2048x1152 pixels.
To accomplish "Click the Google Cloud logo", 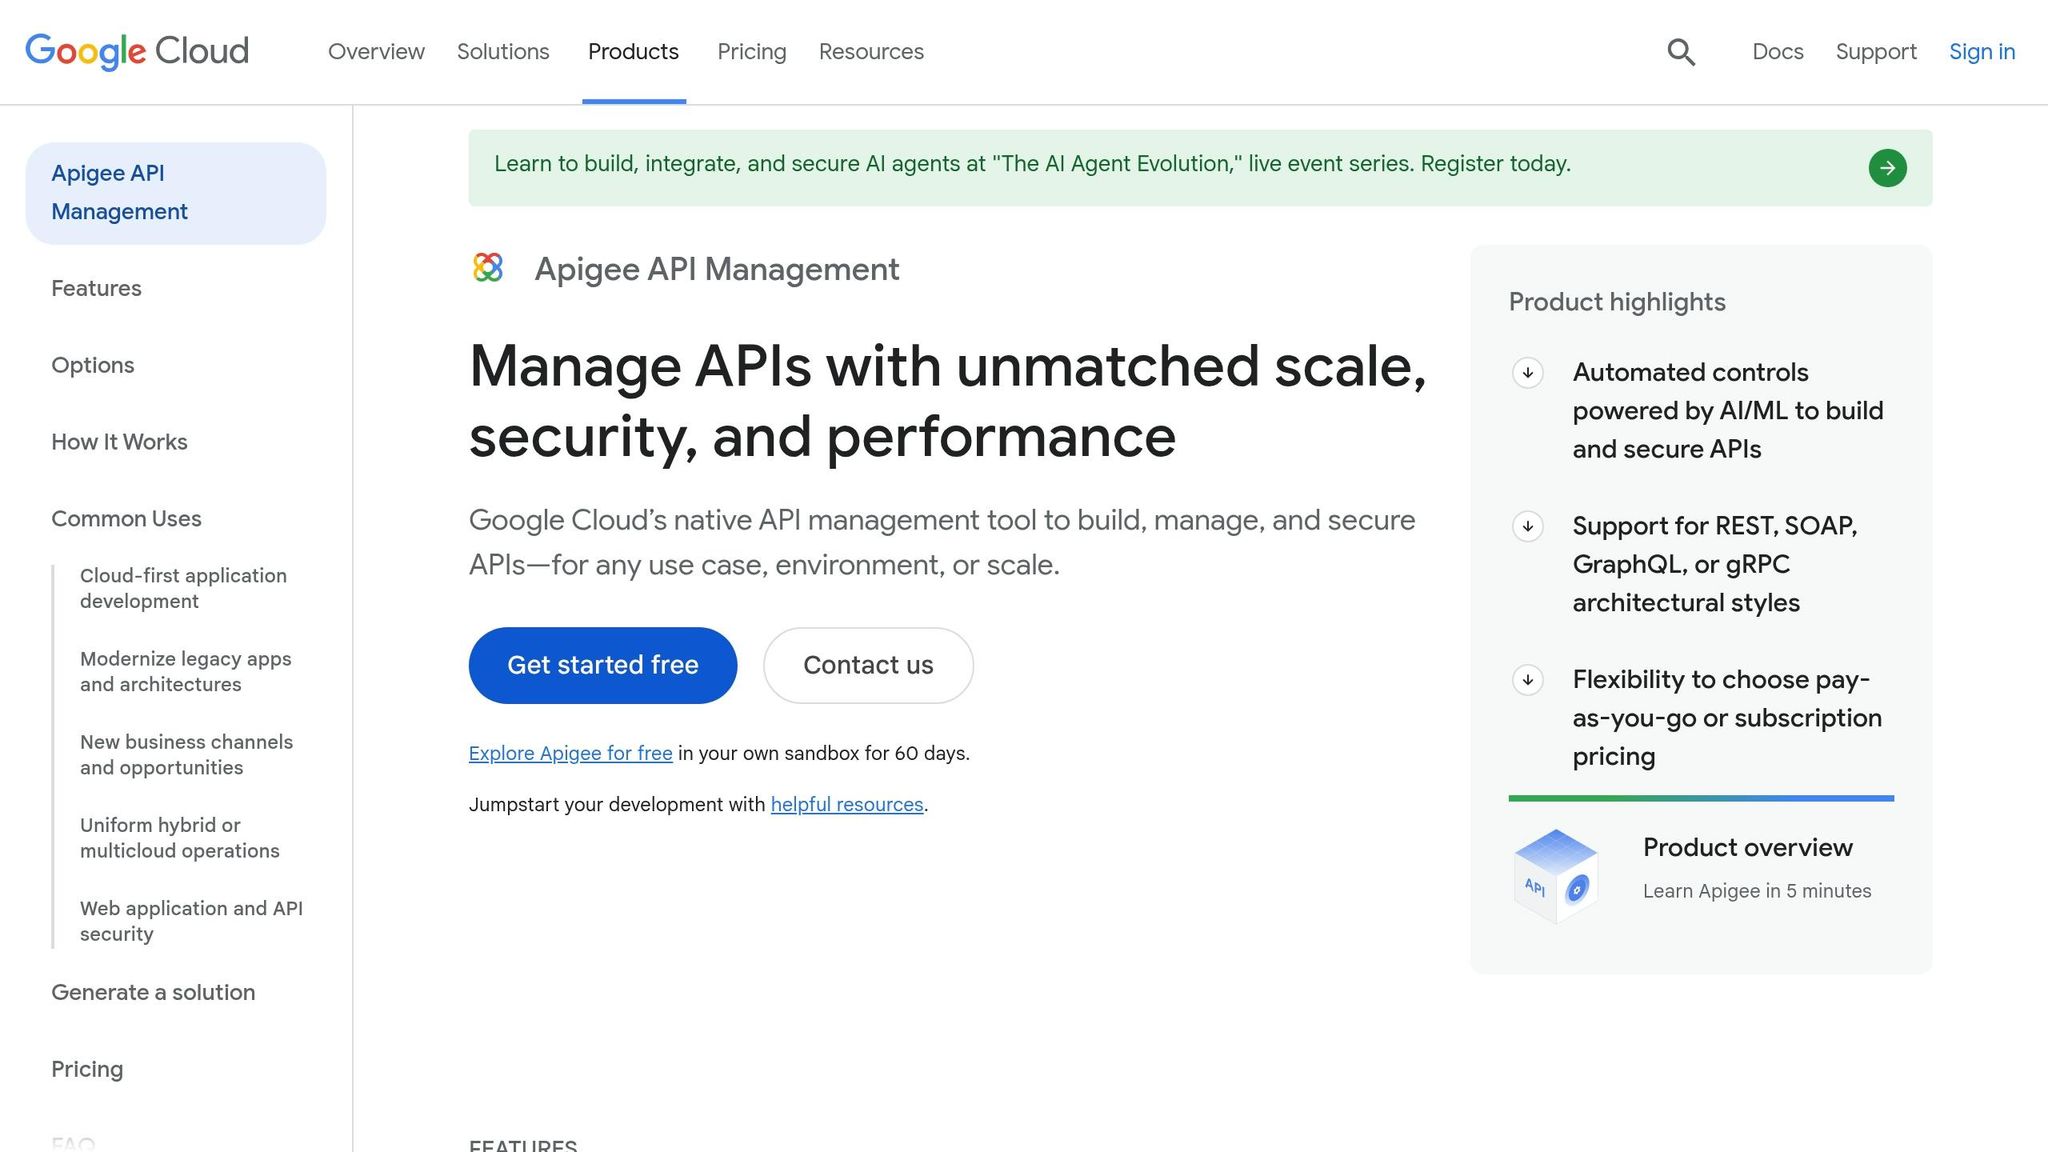I will pos(136,50).
